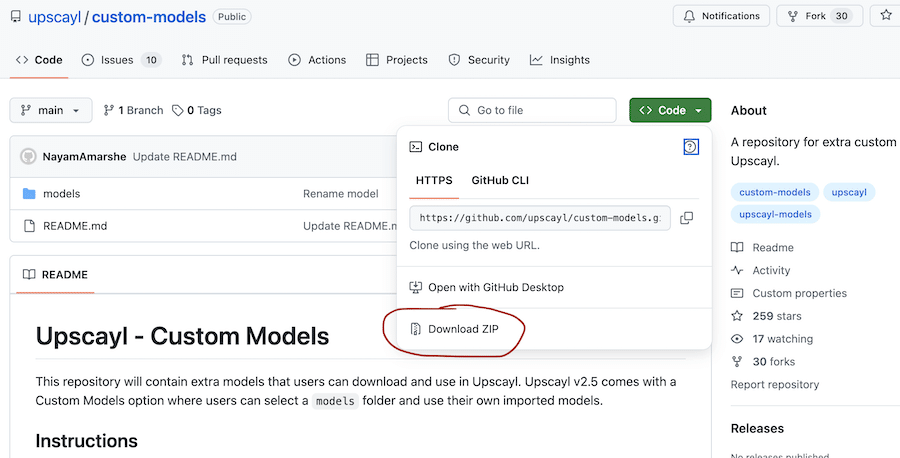This screenshot has height=458, width=900.
Task: Open the Actions tab
Action: [317, 60]
